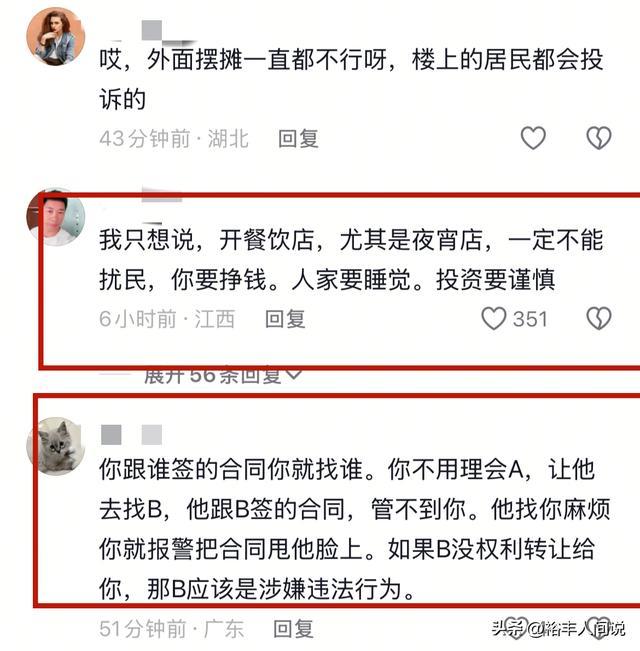Click the chevron next to 56条回复
This screenshot has height=651, width=640.
tap(293, 374)
